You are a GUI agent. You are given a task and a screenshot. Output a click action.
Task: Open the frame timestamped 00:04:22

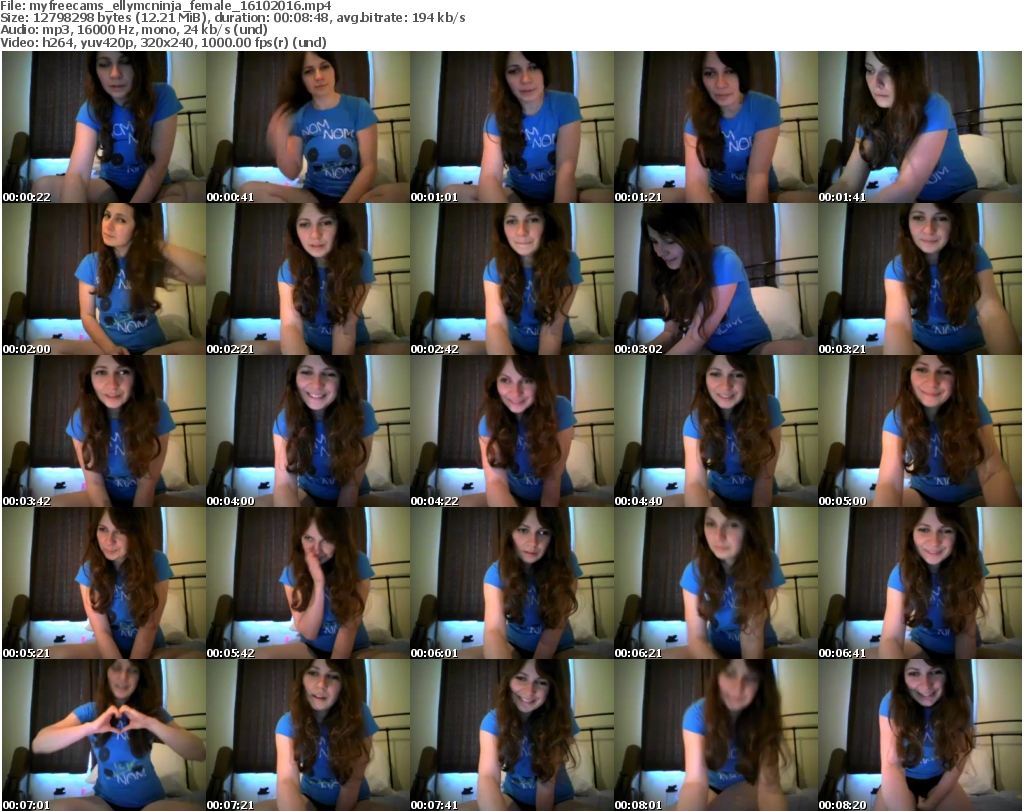click(x=511, y=431)
